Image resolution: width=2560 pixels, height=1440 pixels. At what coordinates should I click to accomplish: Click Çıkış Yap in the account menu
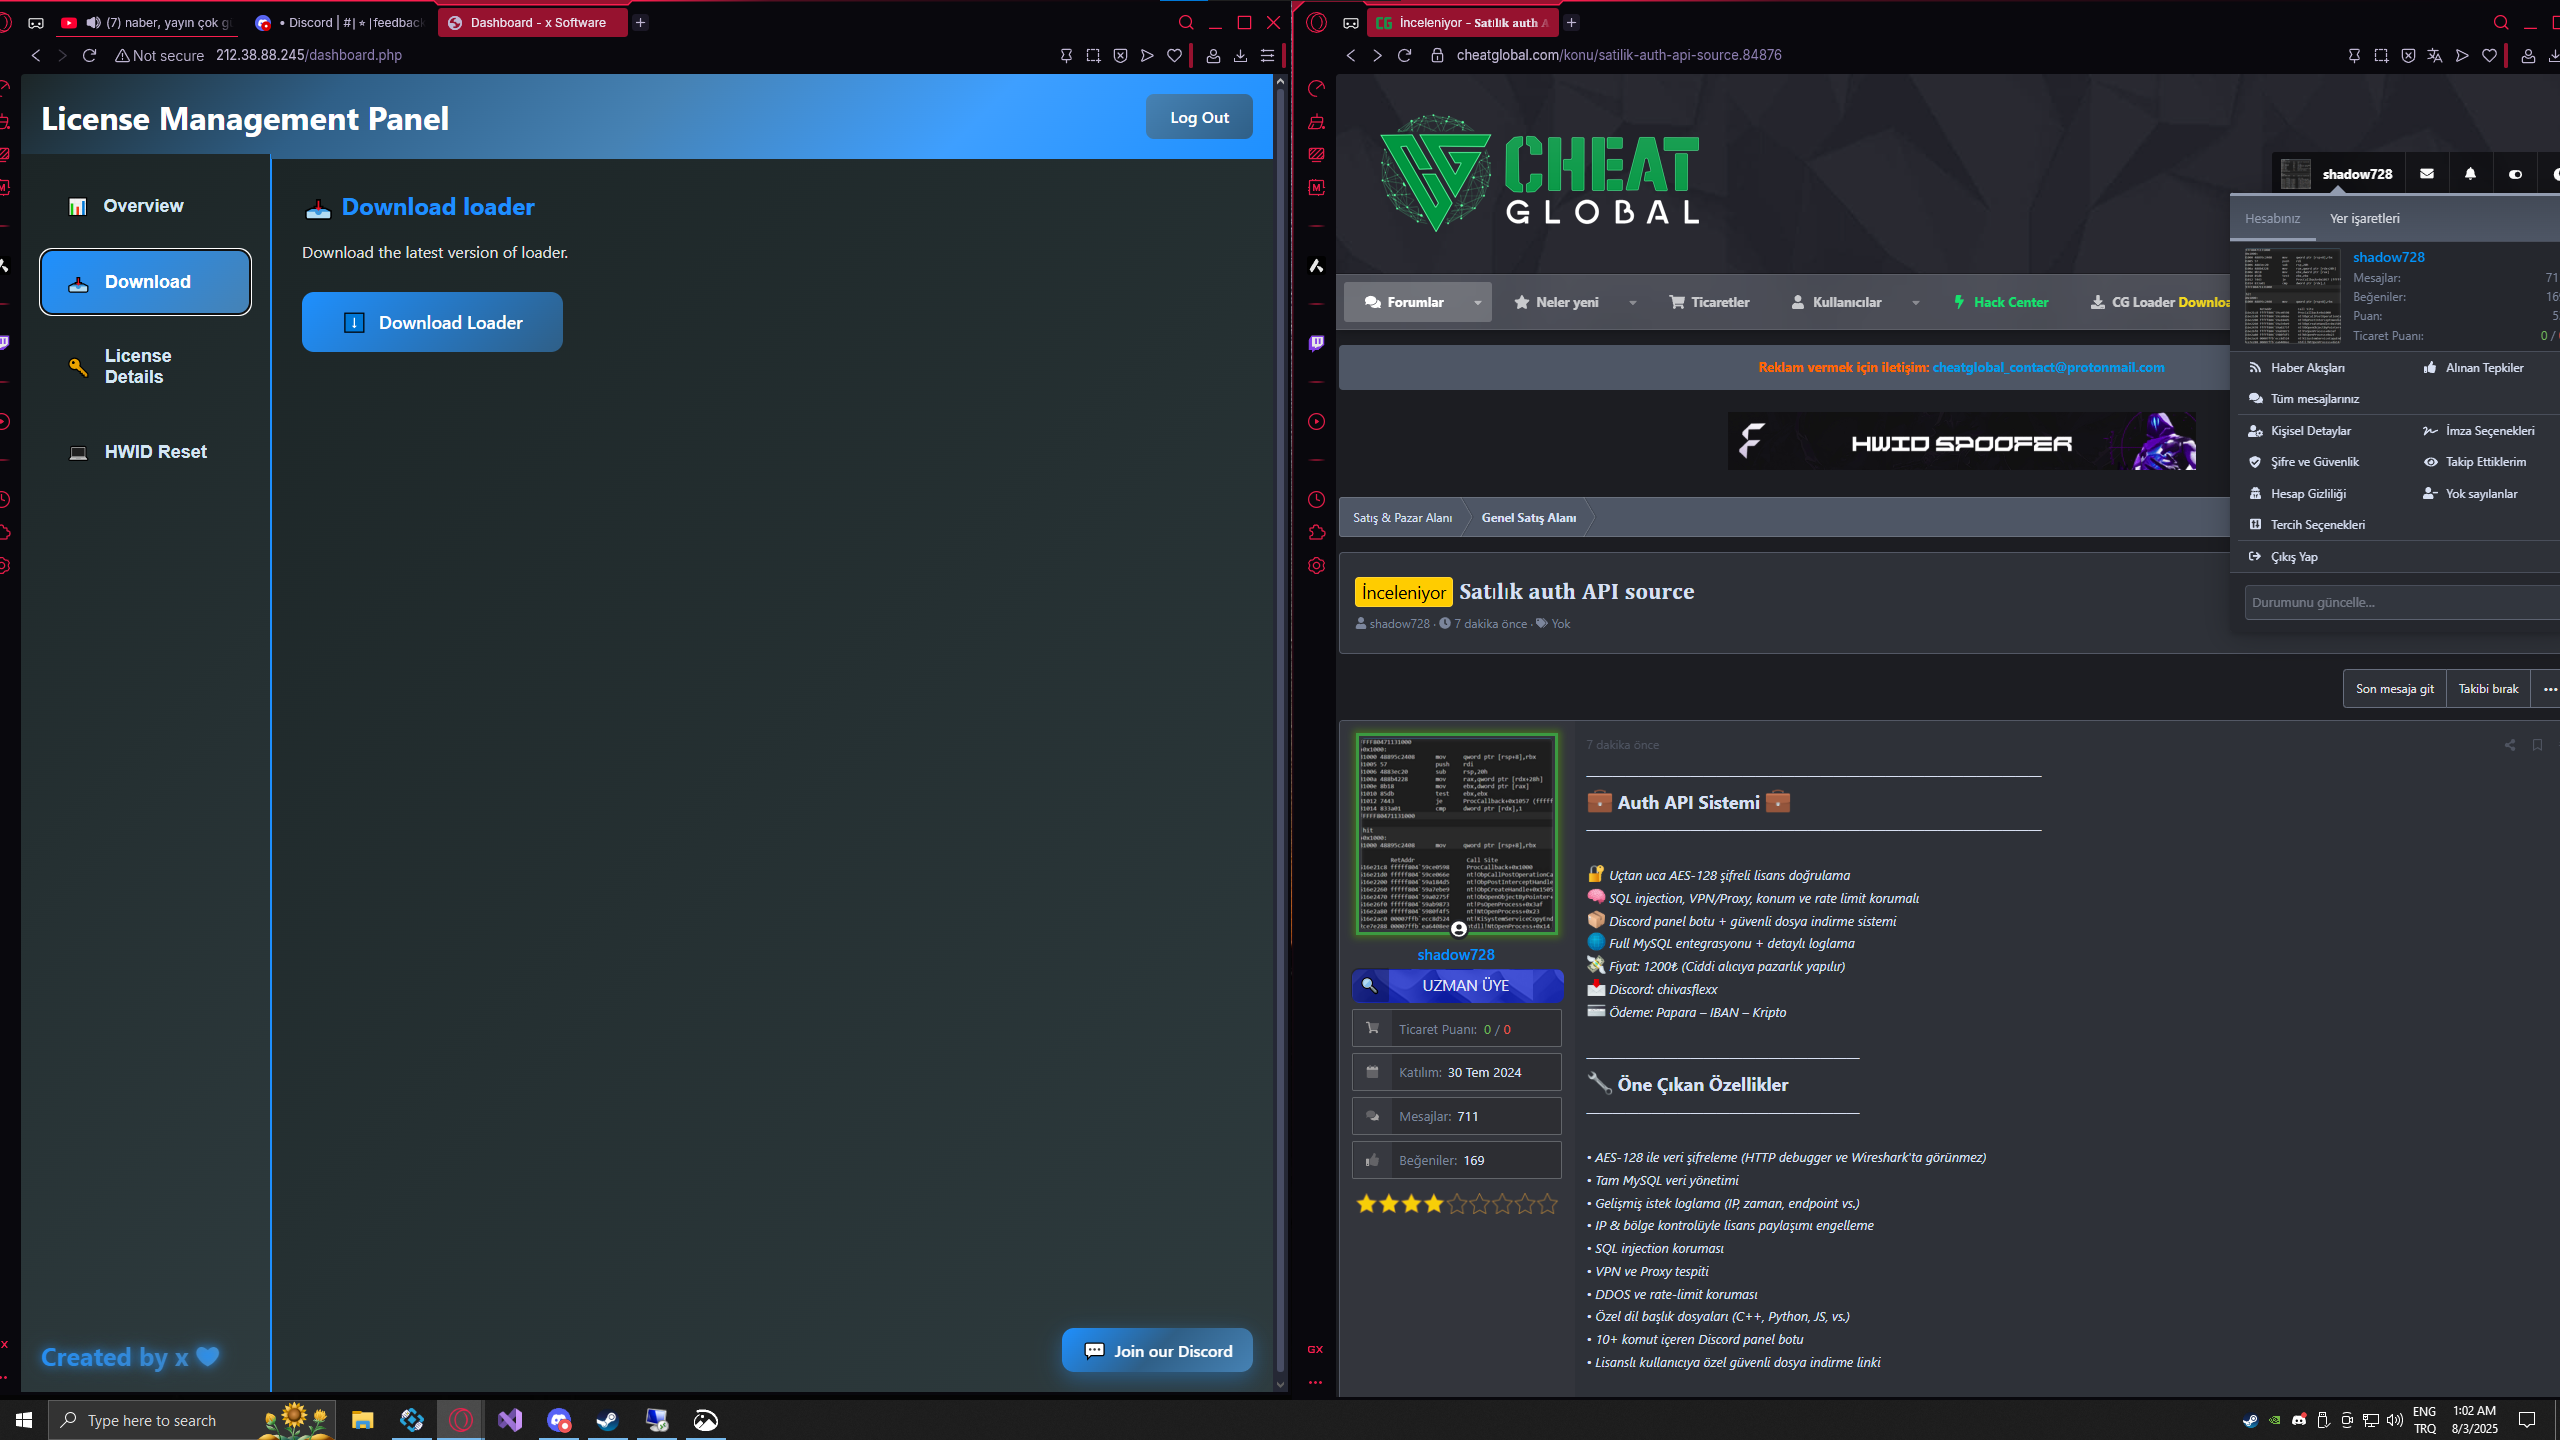[x=2293, y=557]
